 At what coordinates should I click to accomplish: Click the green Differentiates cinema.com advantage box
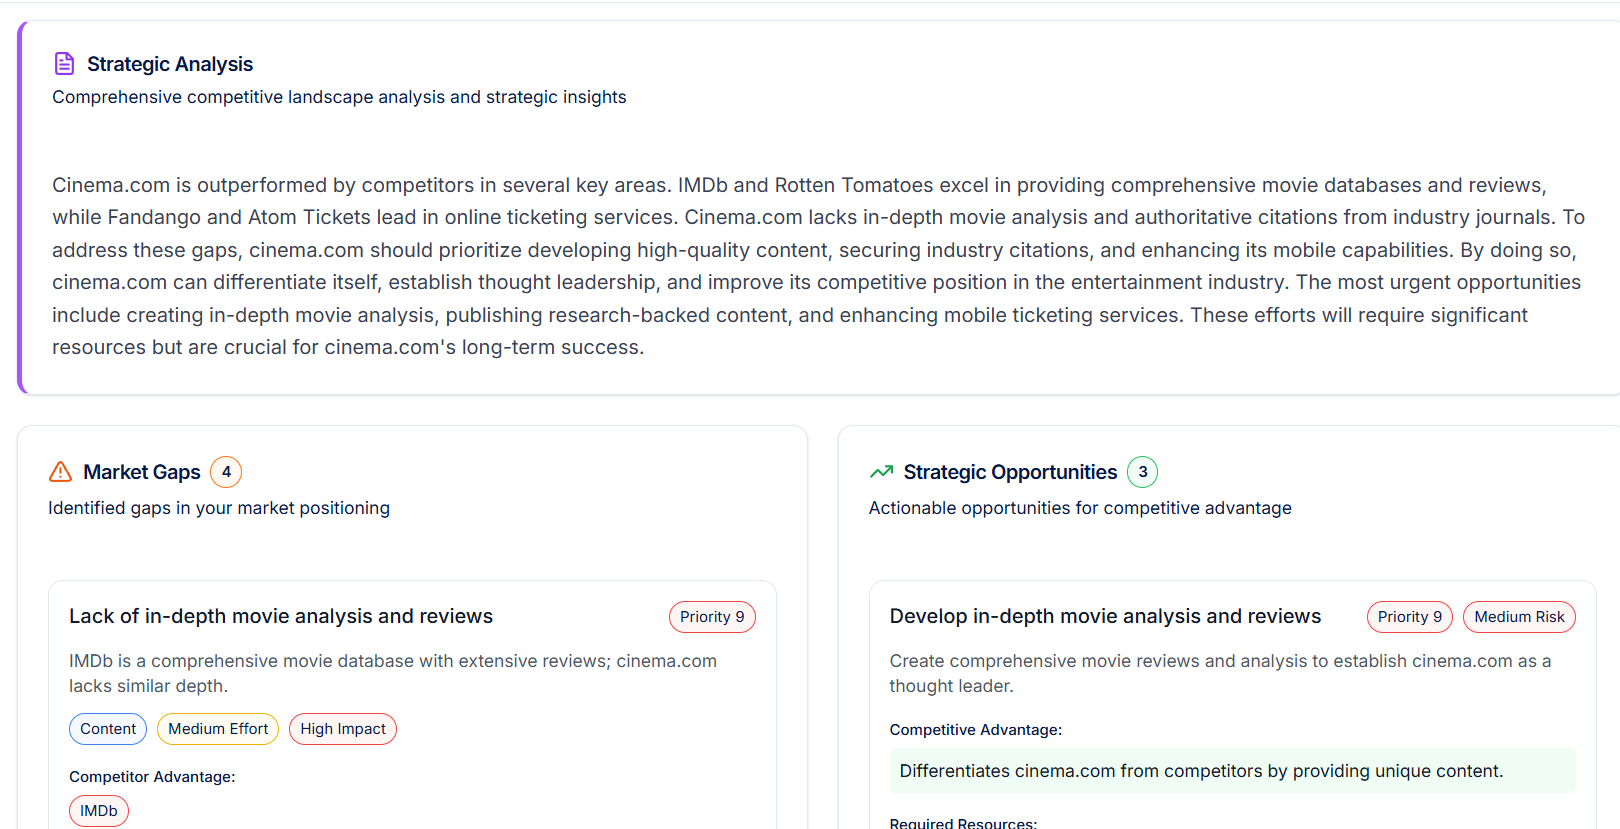point(1232,771)
